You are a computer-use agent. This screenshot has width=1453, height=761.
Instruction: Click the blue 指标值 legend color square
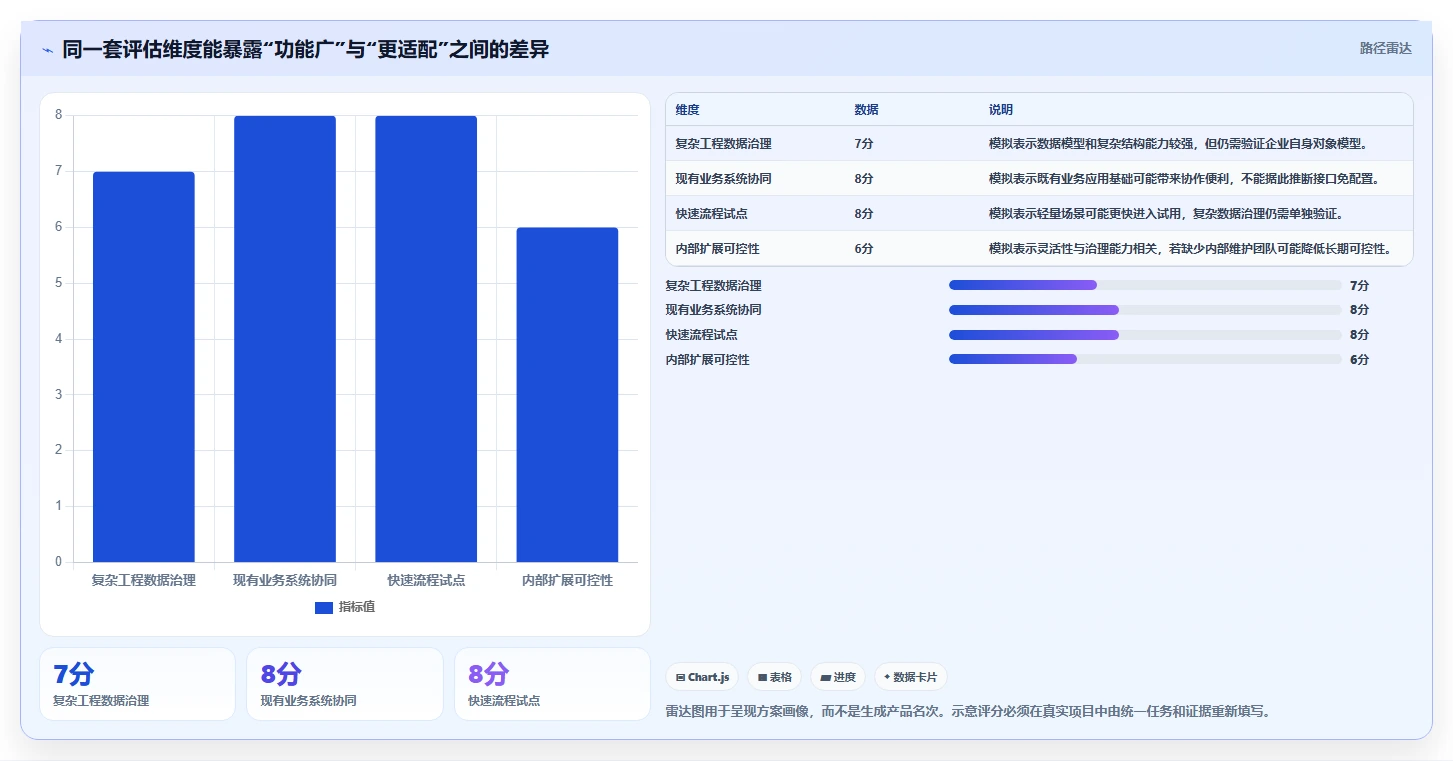point(324,607)
